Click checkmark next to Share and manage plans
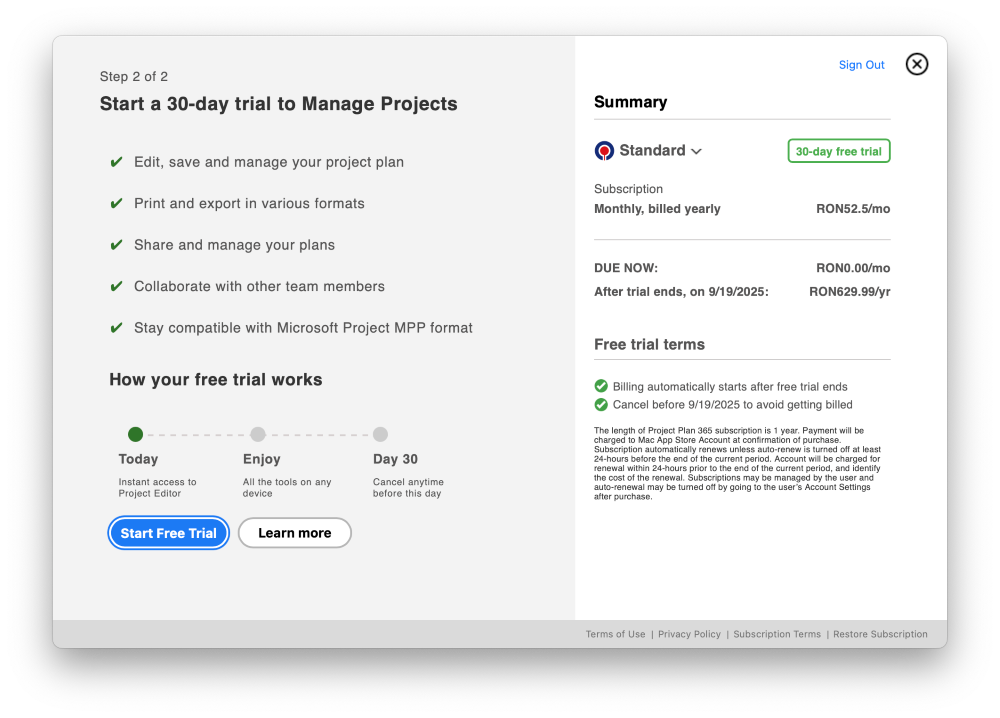 (x=116, y=245)
